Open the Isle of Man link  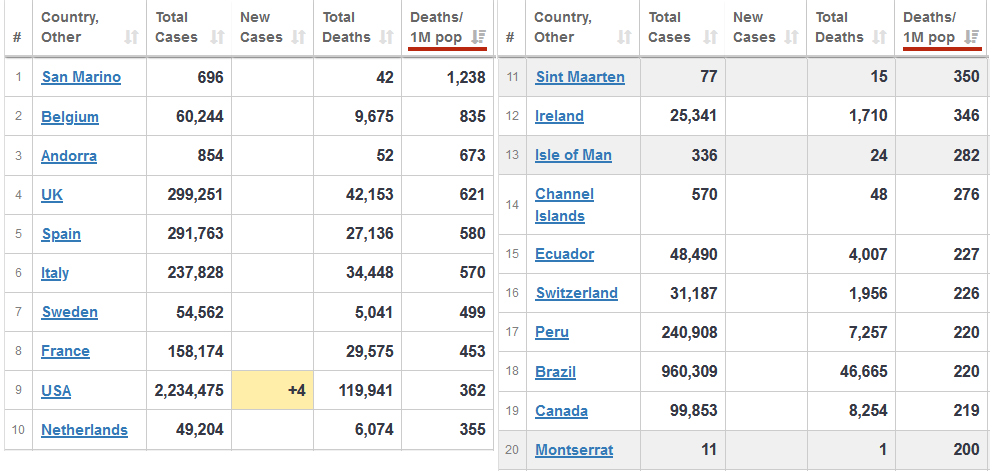tap(573, 155)
